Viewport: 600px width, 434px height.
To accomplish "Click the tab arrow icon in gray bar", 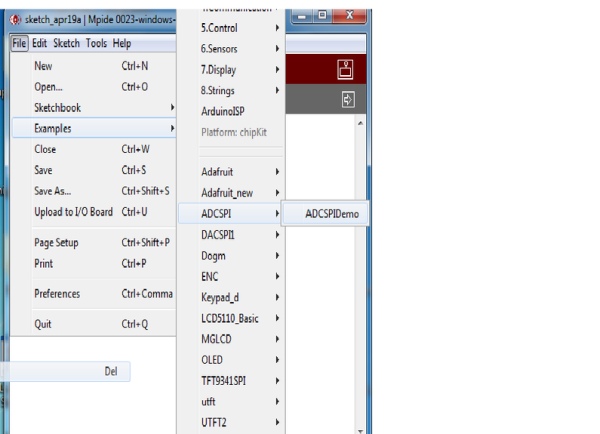I will click(348, 100).
